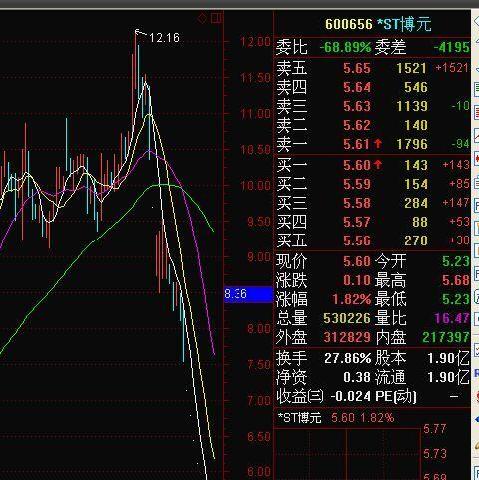The width and height of the screenshot is (479, 480).
Task: Click the 换手 27.86% turnover field
Action: coord(323,358)
